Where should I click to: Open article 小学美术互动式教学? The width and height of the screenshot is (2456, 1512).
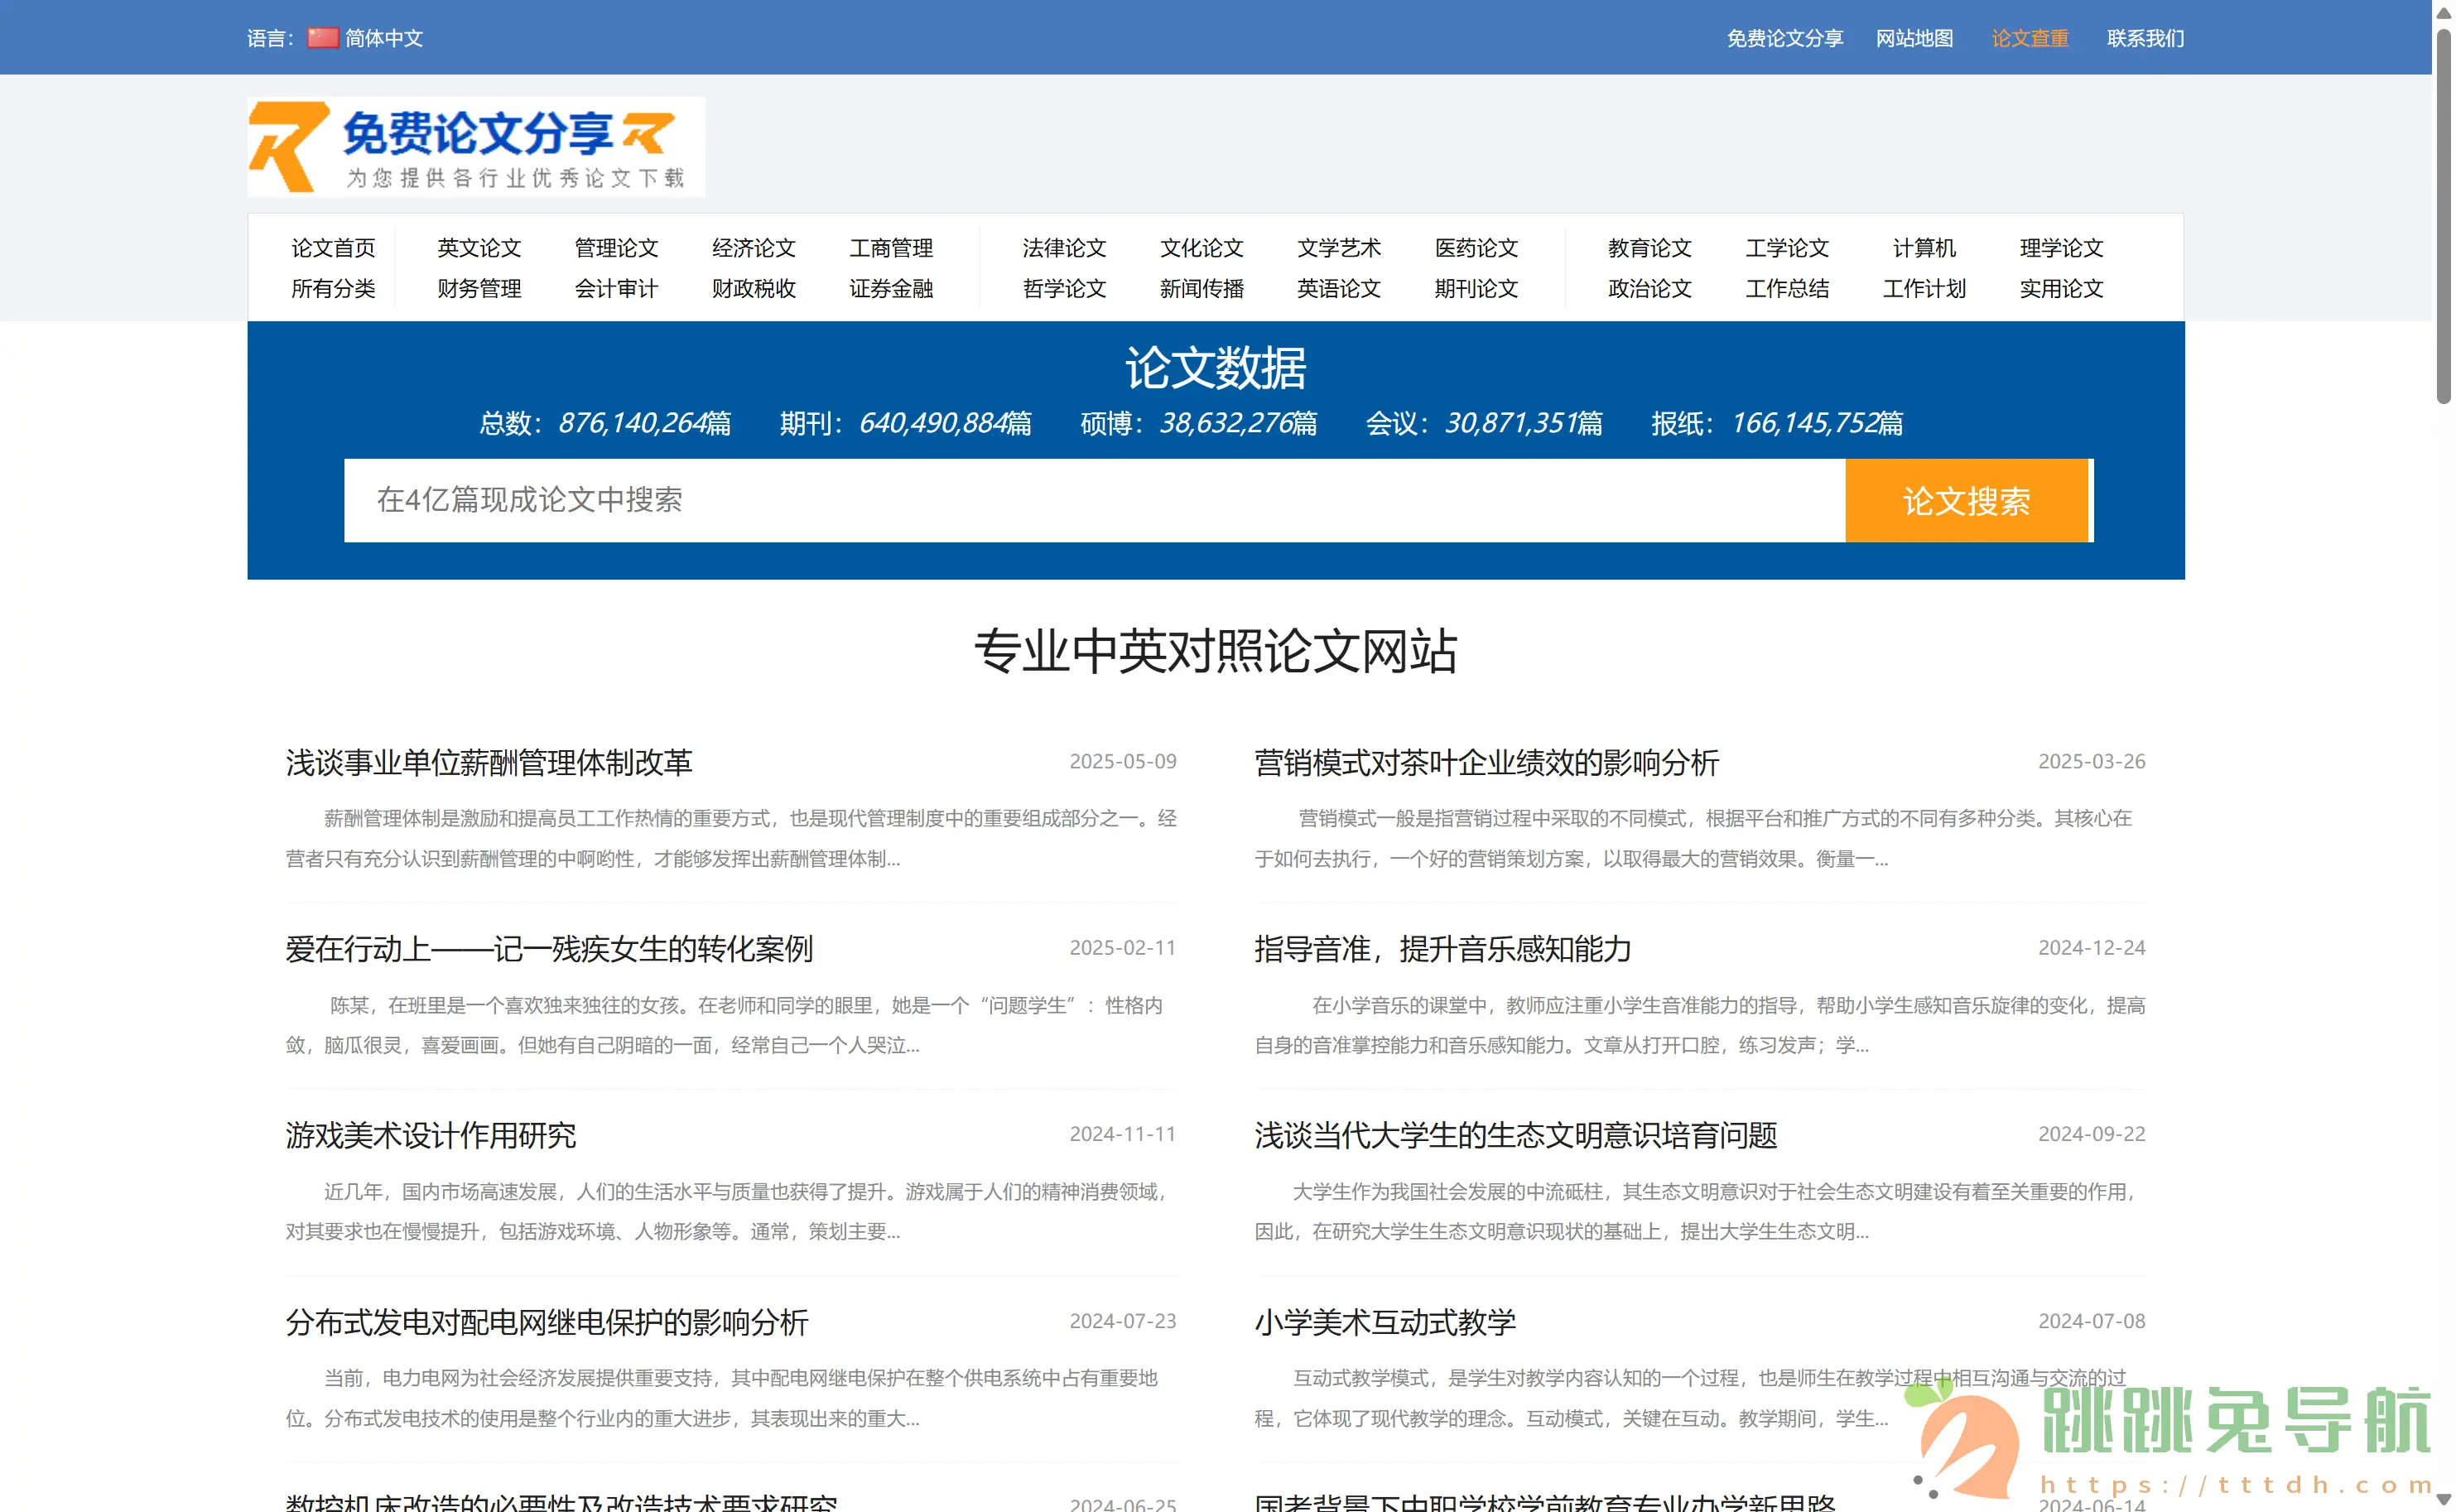1385,1323
